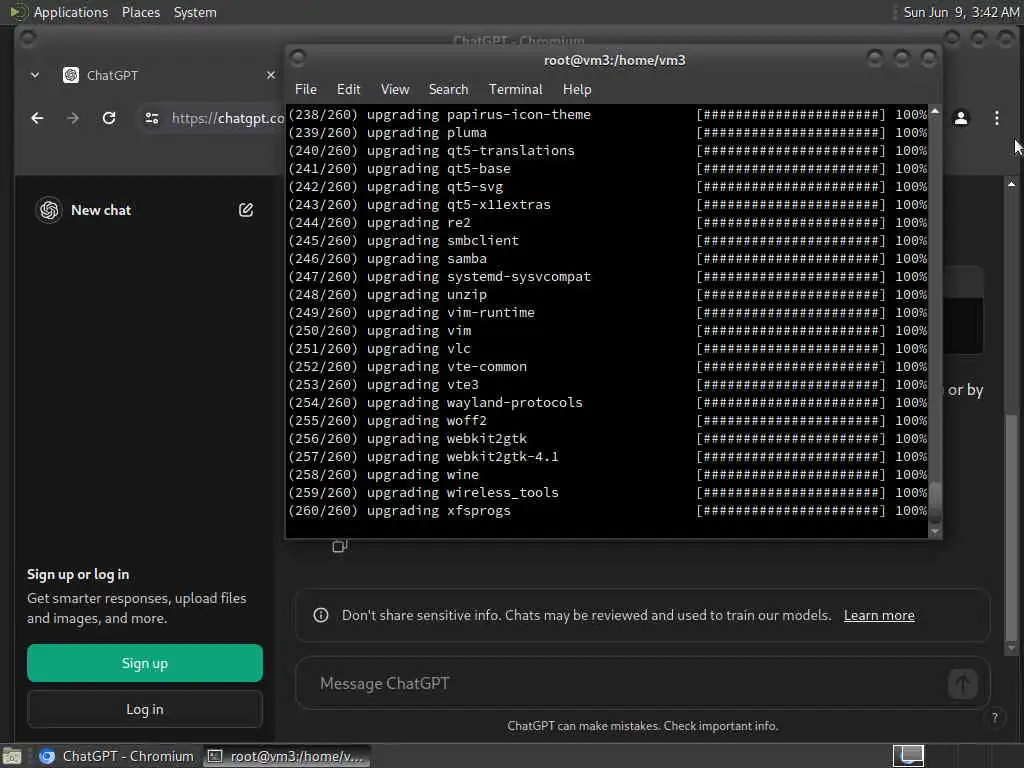This screenshot has height=768, width=1024.
Task: Open the System menu in the top panel
Action: click(x=195, y=12)
